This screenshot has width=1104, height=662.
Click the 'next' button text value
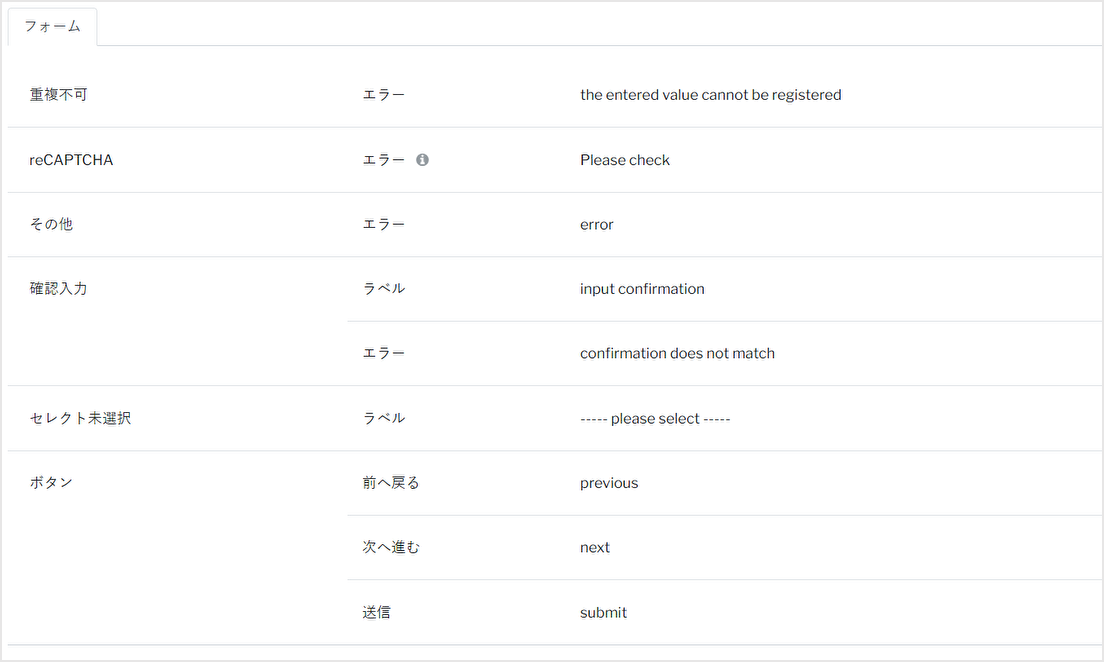tap(595, 548)
